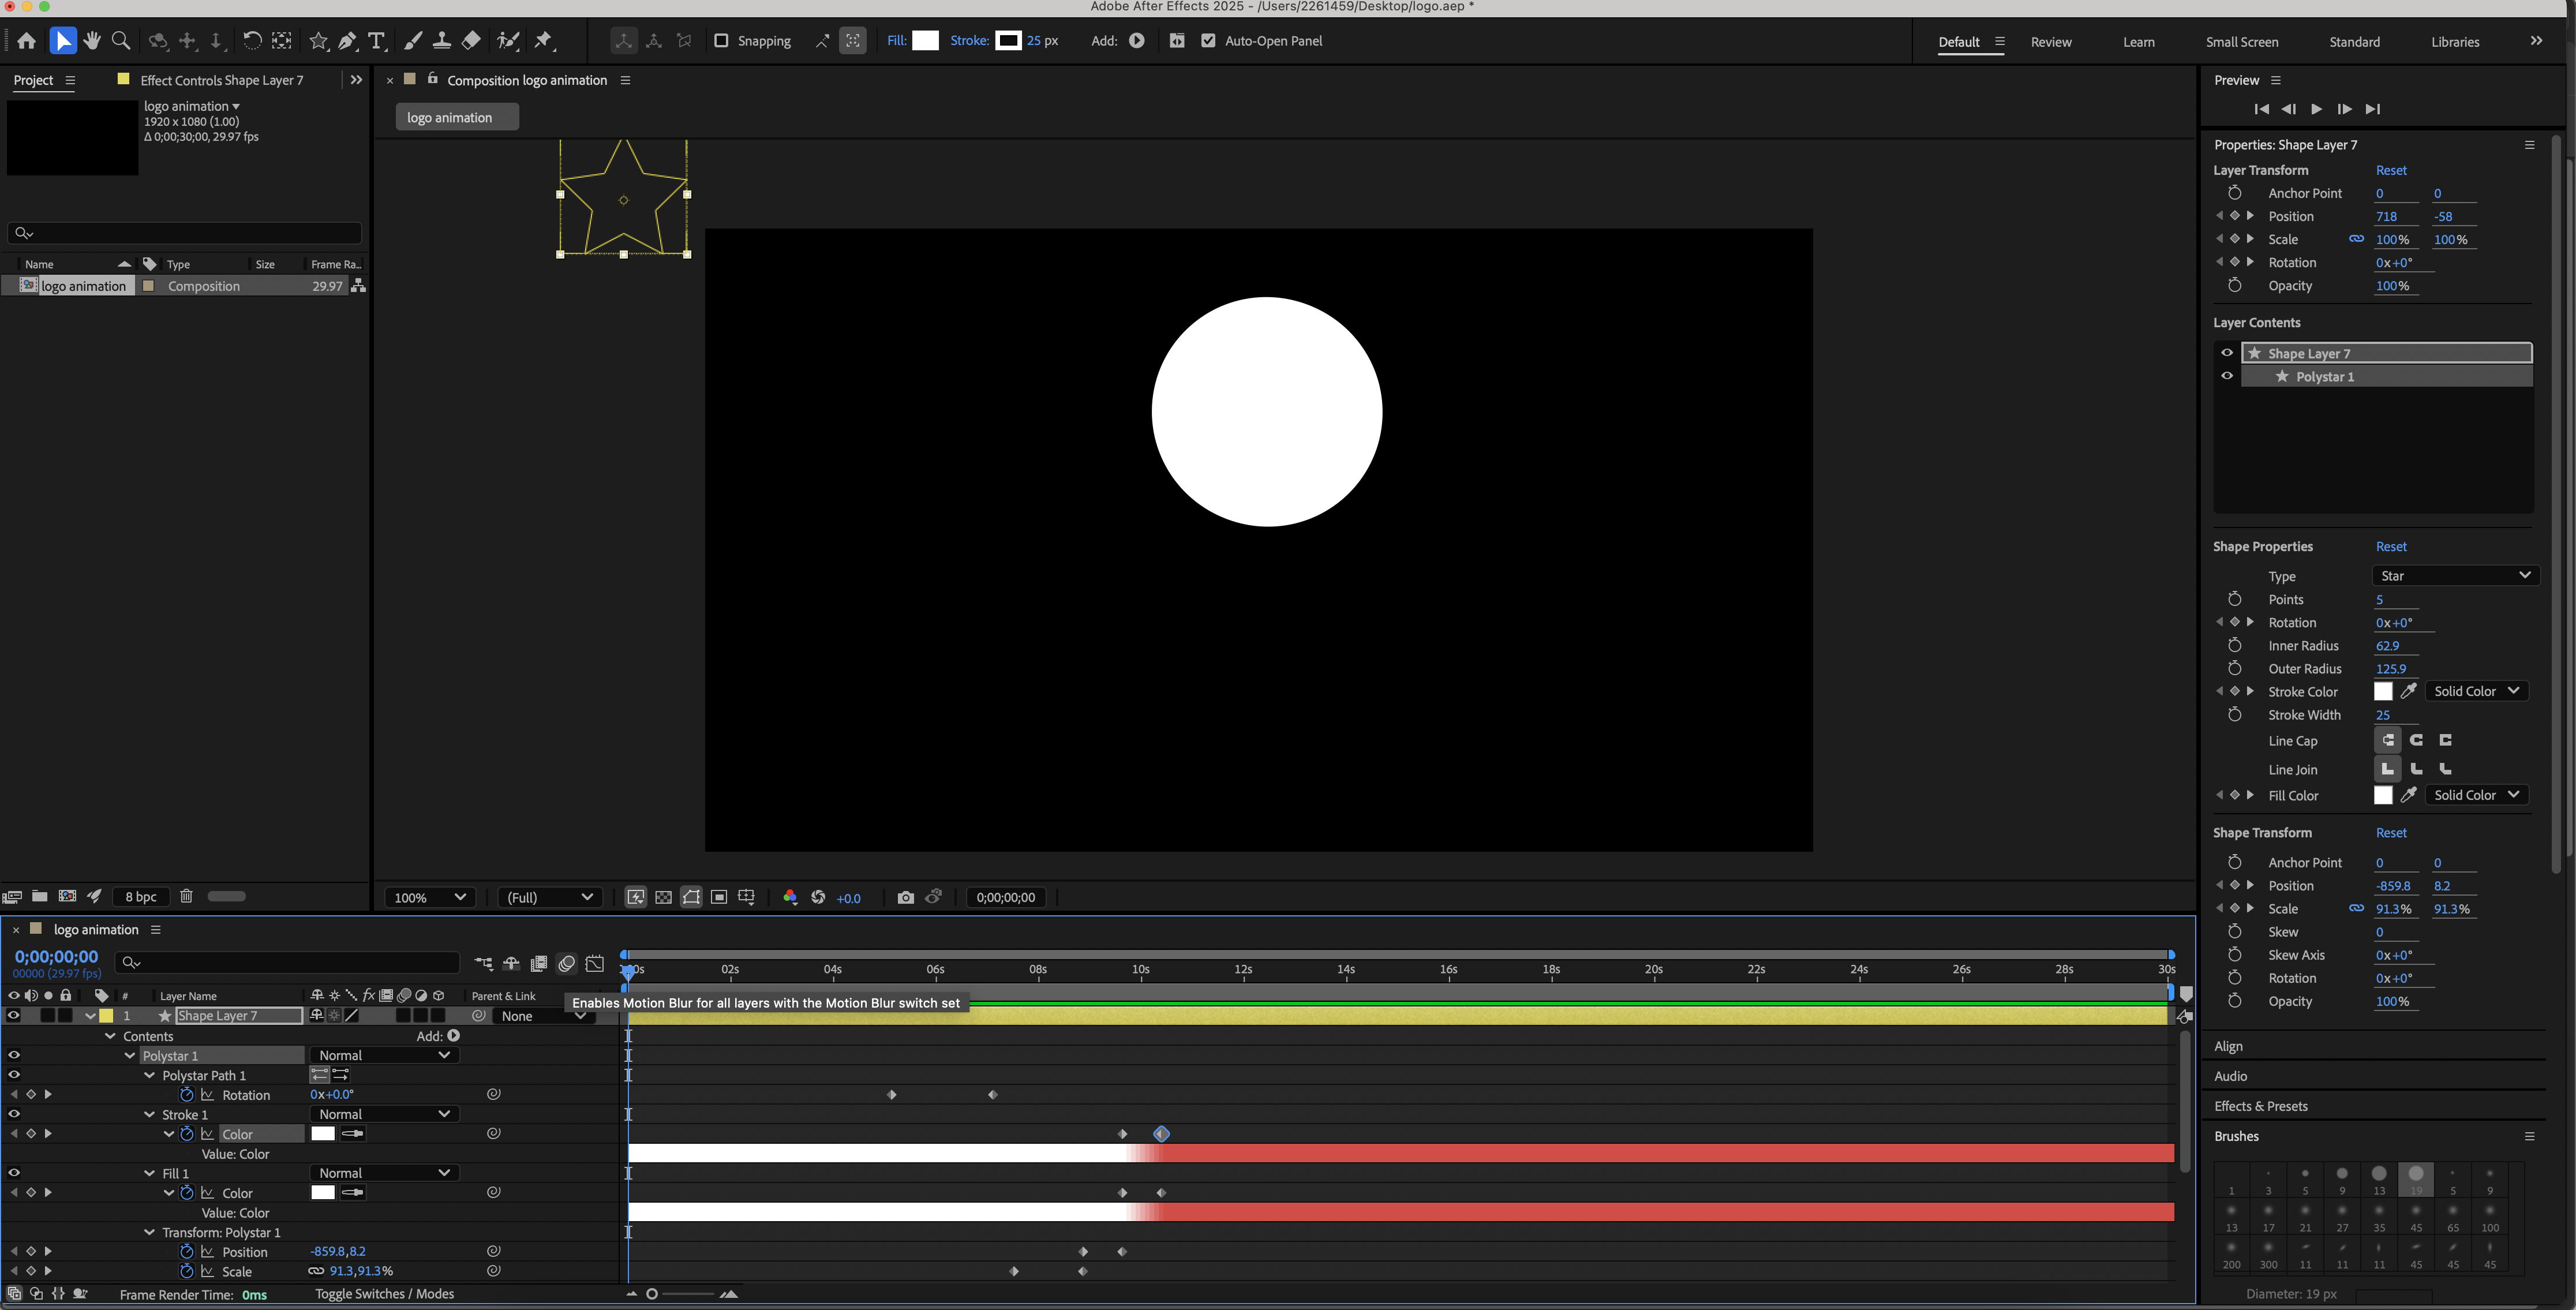
Task: Choose the Zoom tool
Action: (121, 41)
